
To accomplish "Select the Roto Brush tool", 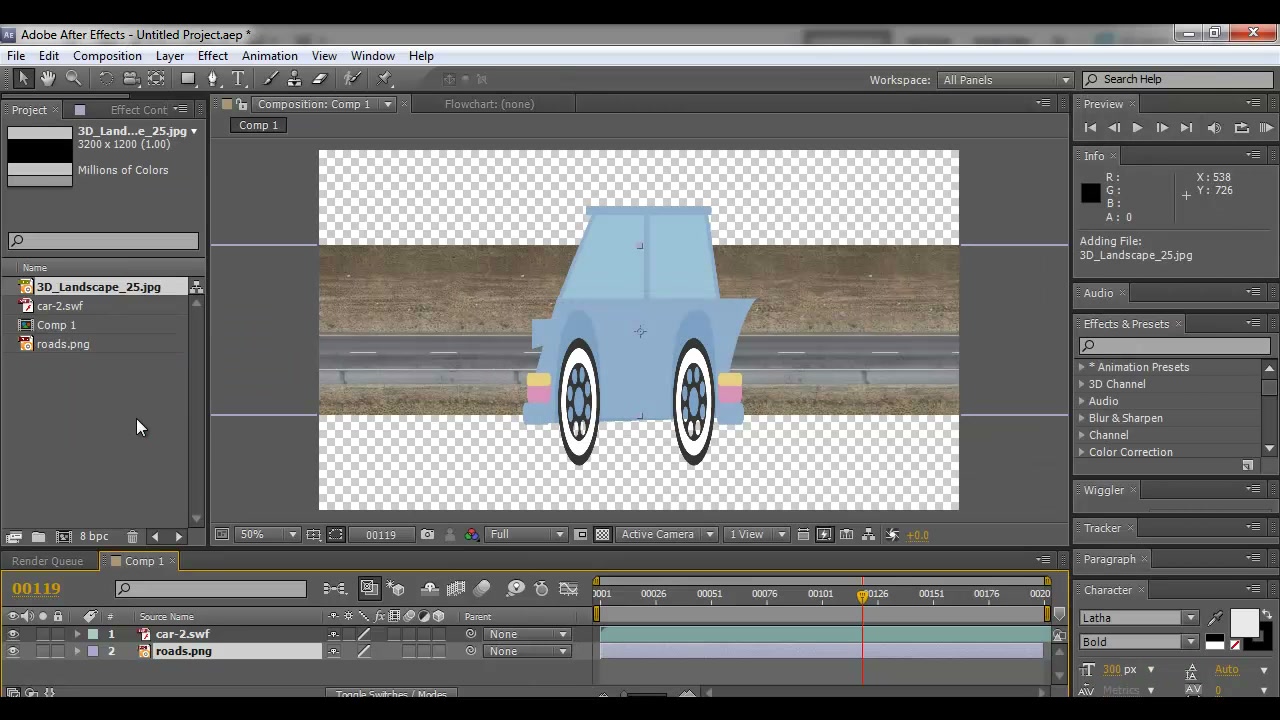I will (353, 79).
